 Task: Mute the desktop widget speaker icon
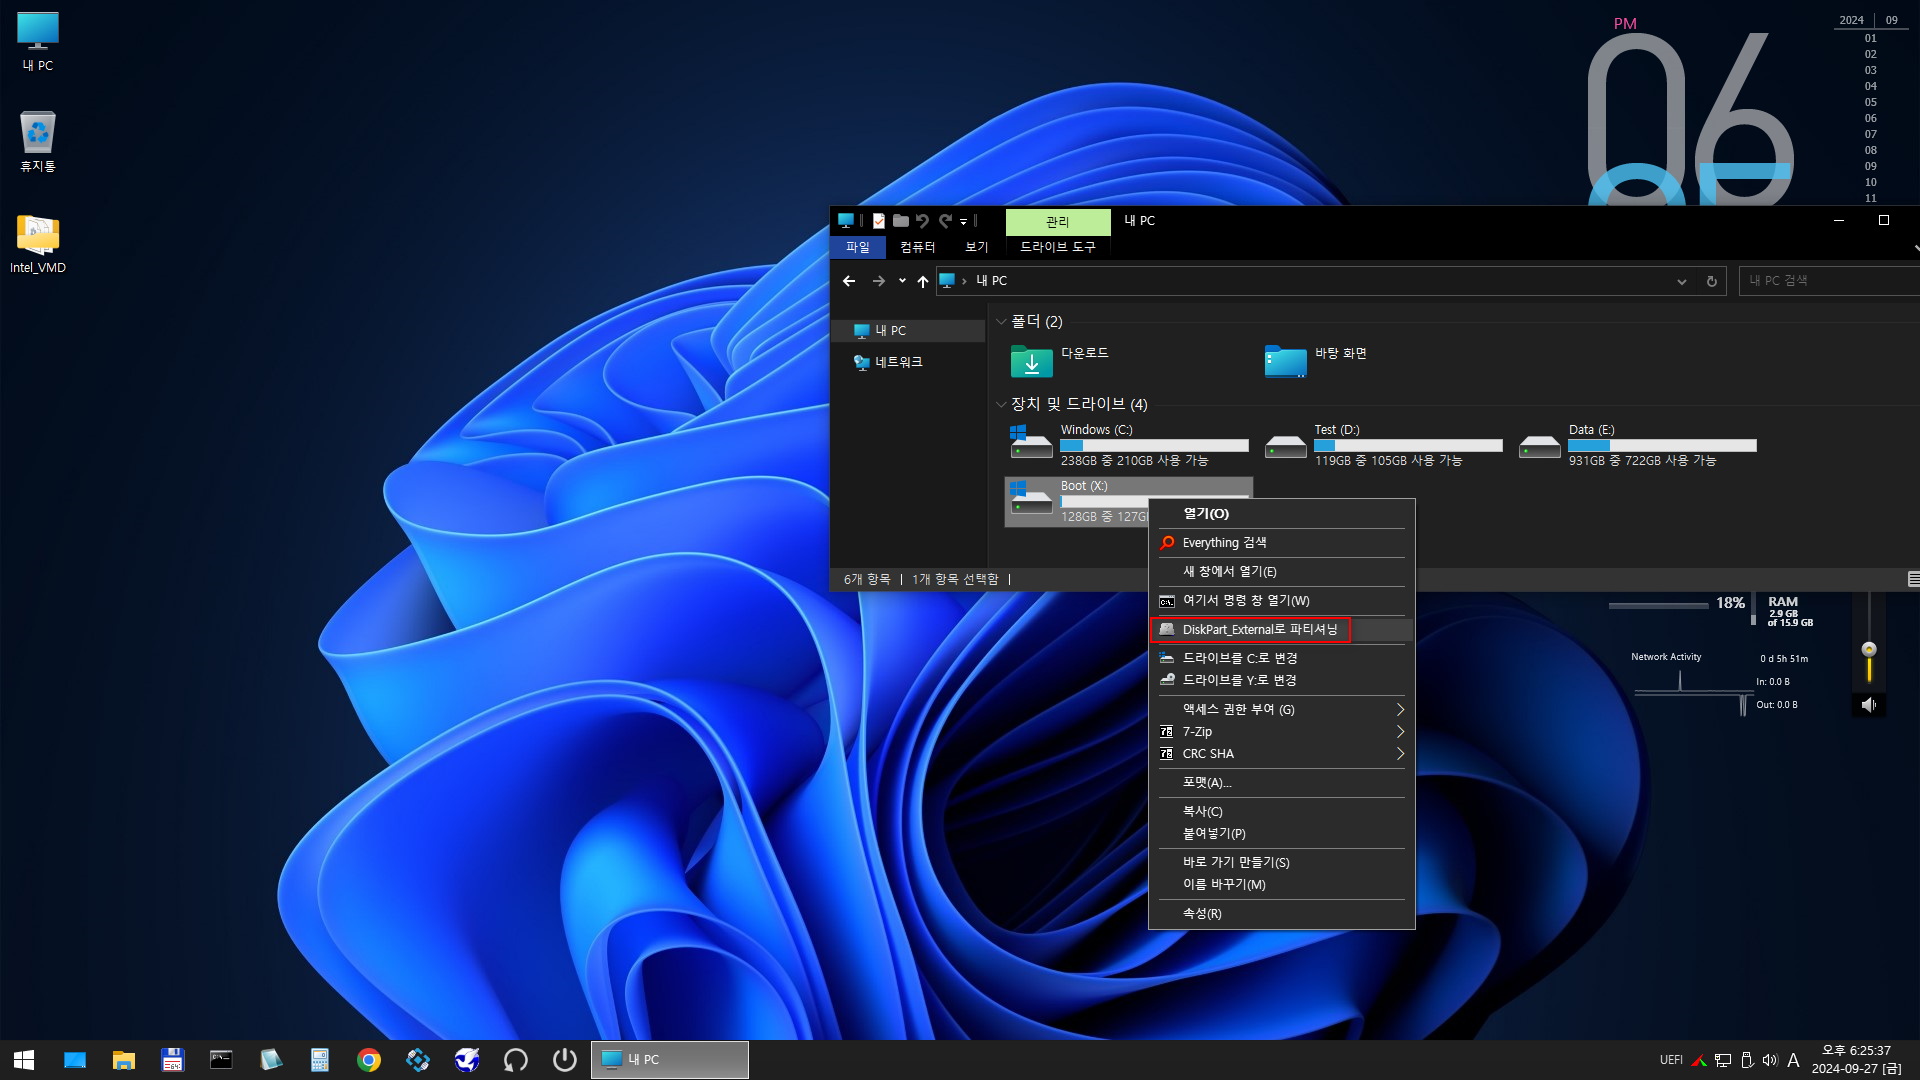pos(1869,705)
